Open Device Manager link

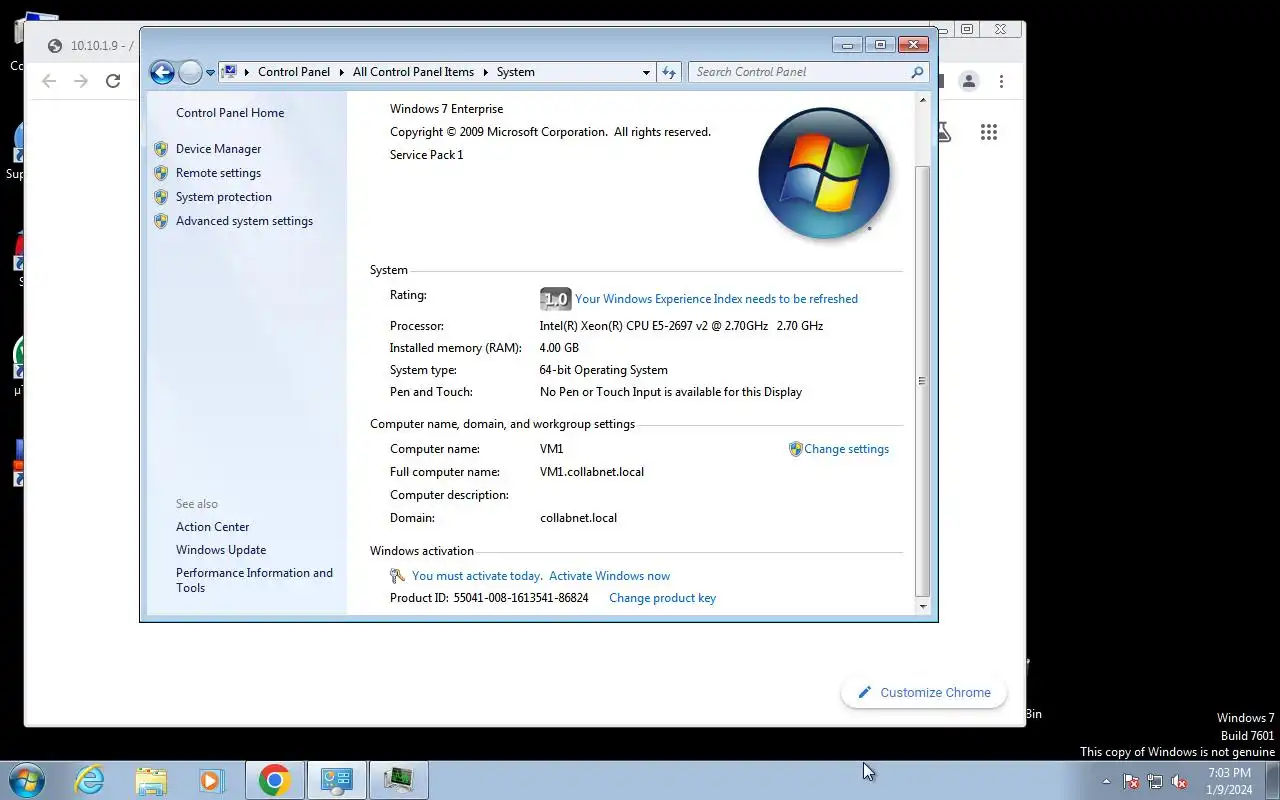coord(218,149)
